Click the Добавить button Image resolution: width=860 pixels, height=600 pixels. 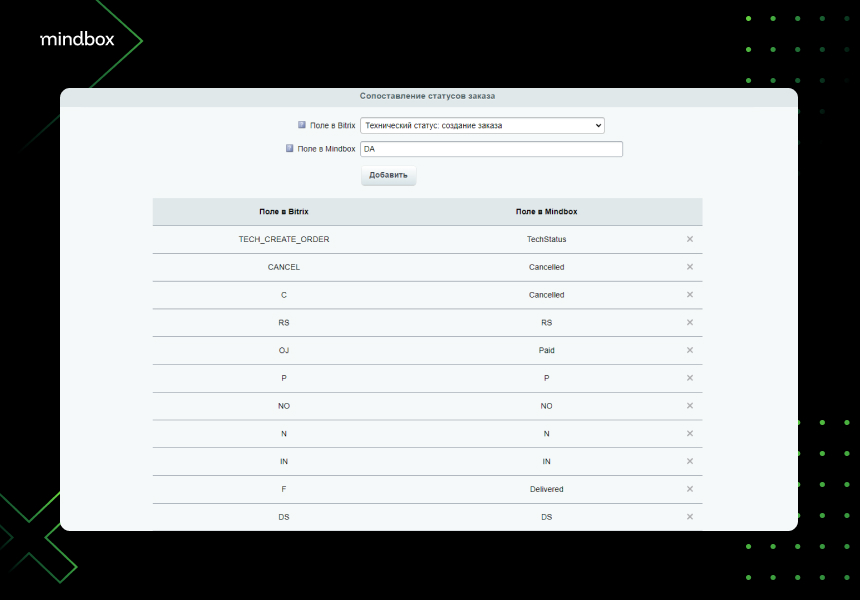[388, 175]
